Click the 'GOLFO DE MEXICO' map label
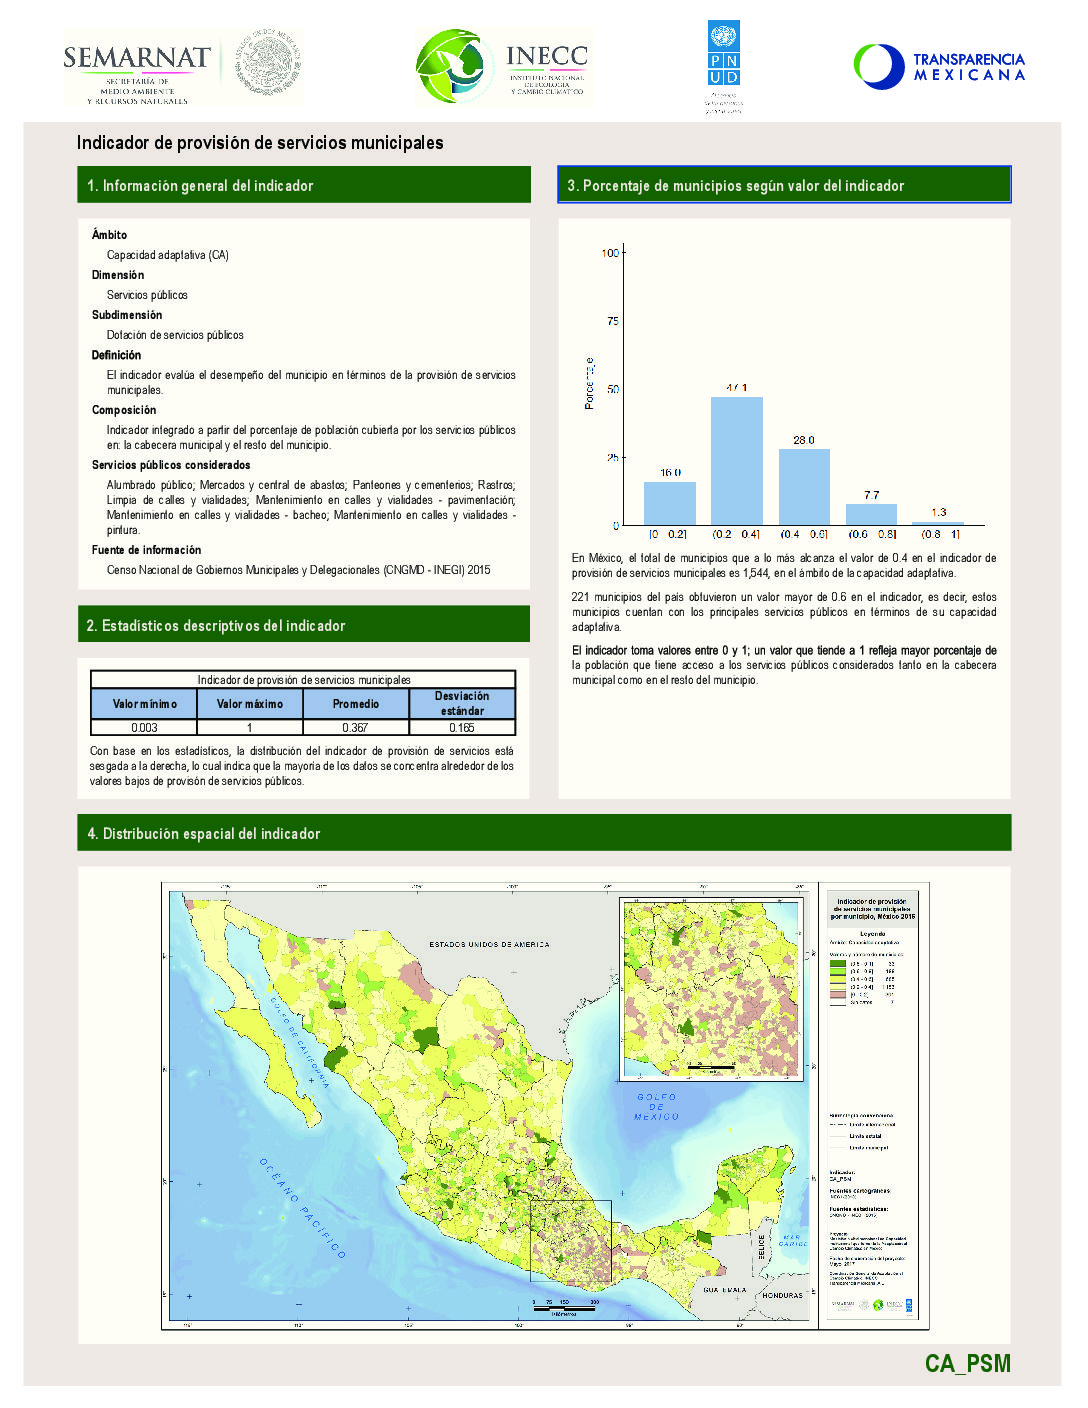The image size is (1088, 1408). pyautogui.click(x=657, y=1106)
